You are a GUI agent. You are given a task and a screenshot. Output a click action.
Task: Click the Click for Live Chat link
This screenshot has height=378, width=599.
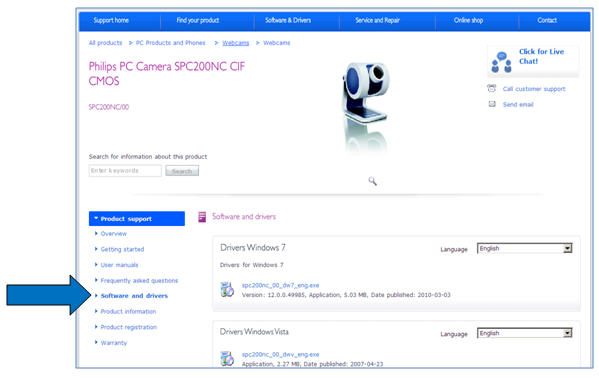(x=541, y=56)
